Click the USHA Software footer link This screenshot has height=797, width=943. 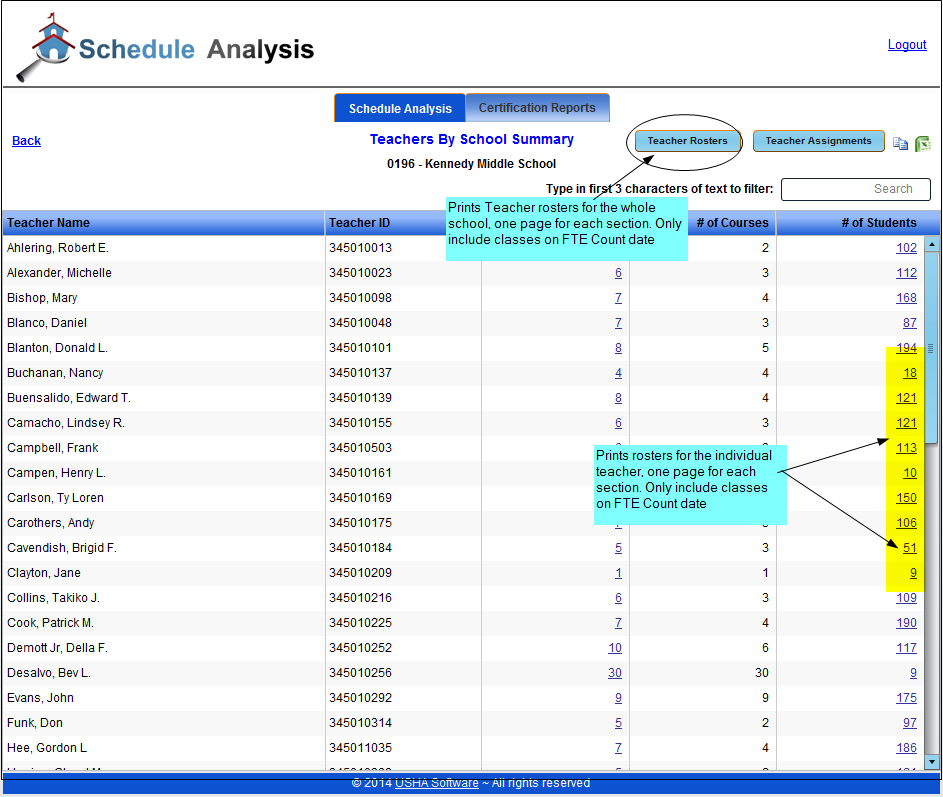pyautogui.click(x=437, y=783)
